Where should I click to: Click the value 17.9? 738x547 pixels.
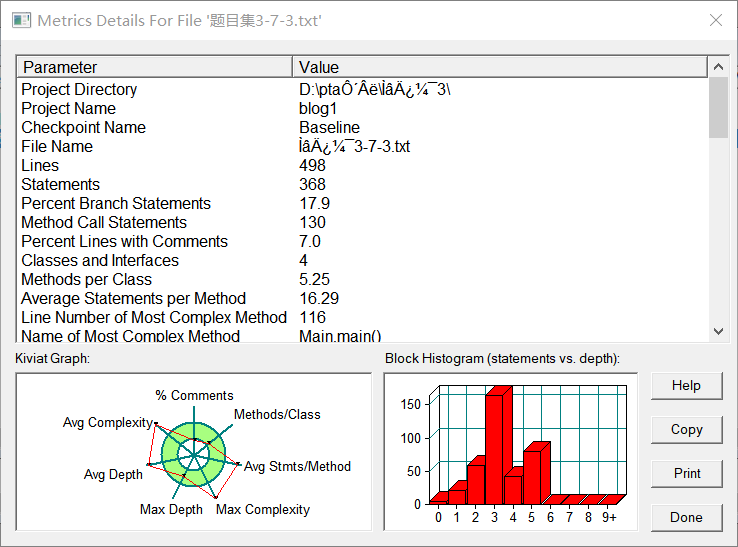click(314, 203)
